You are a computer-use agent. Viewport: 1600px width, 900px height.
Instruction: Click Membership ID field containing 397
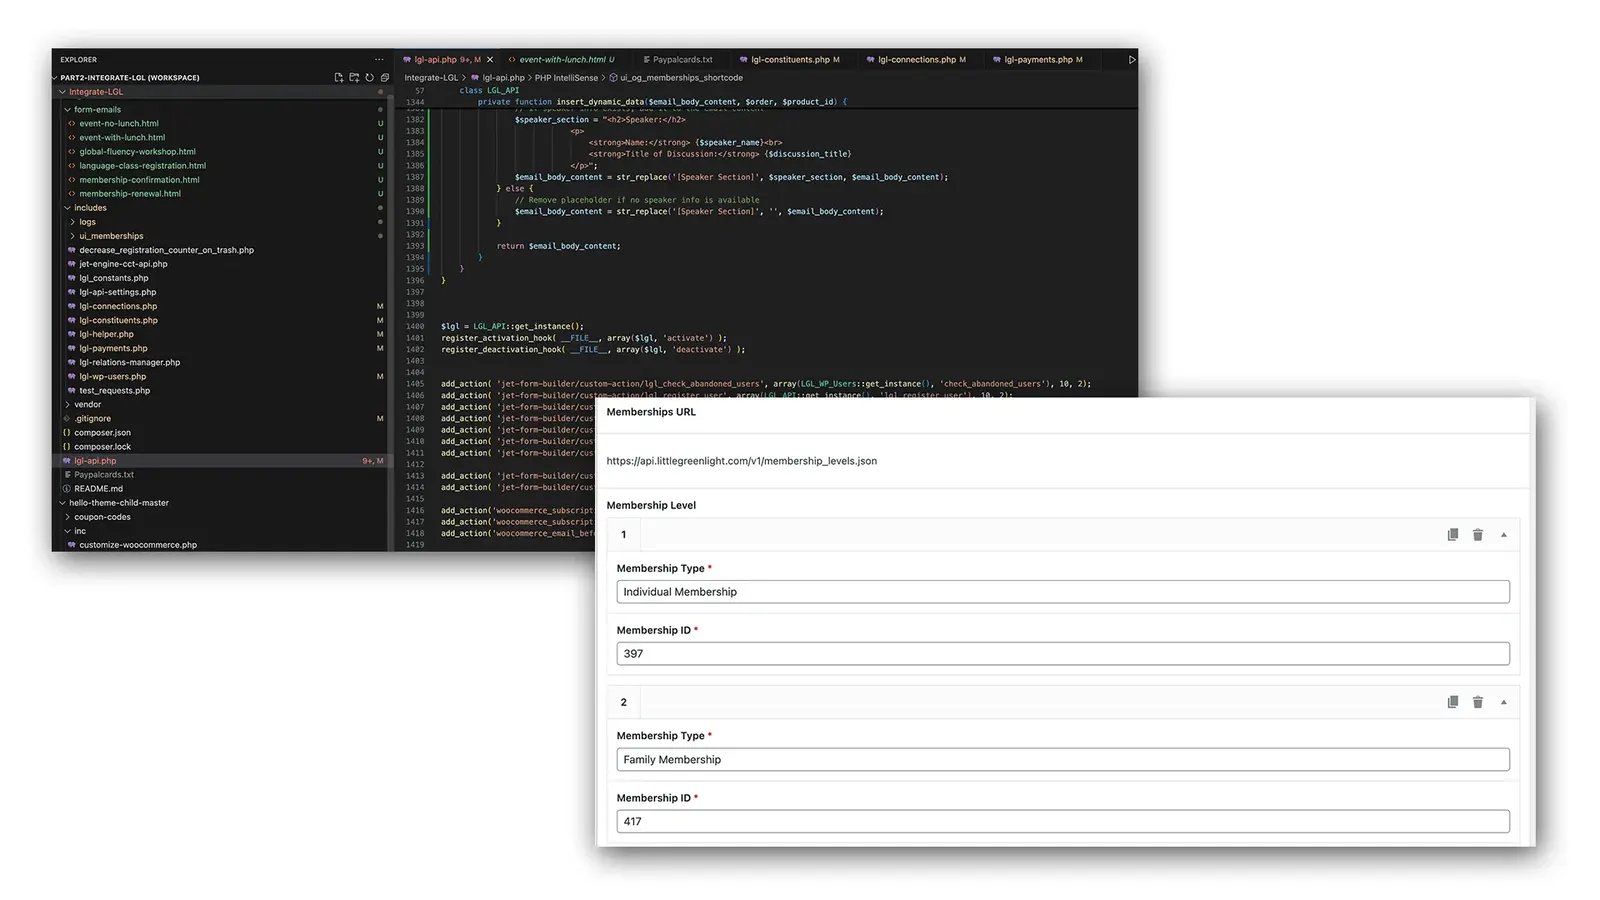coord(1063,654)
